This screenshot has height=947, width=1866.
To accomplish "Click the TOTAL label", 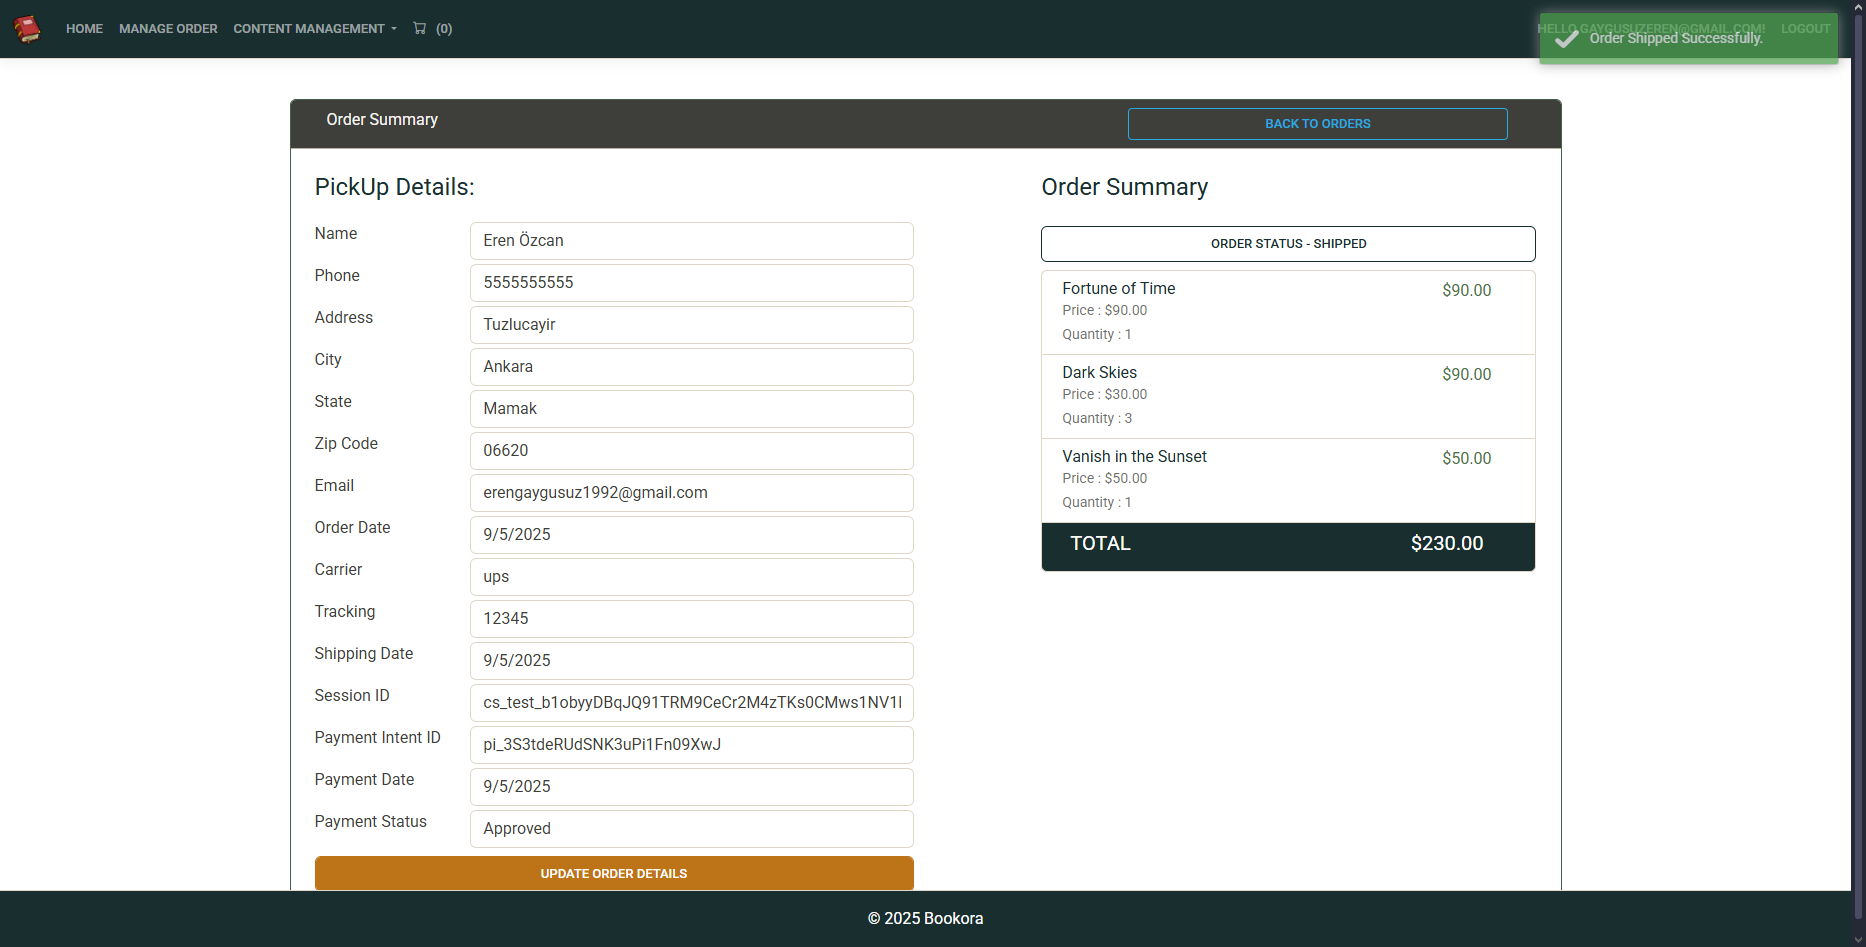I will coord(1100,543).
